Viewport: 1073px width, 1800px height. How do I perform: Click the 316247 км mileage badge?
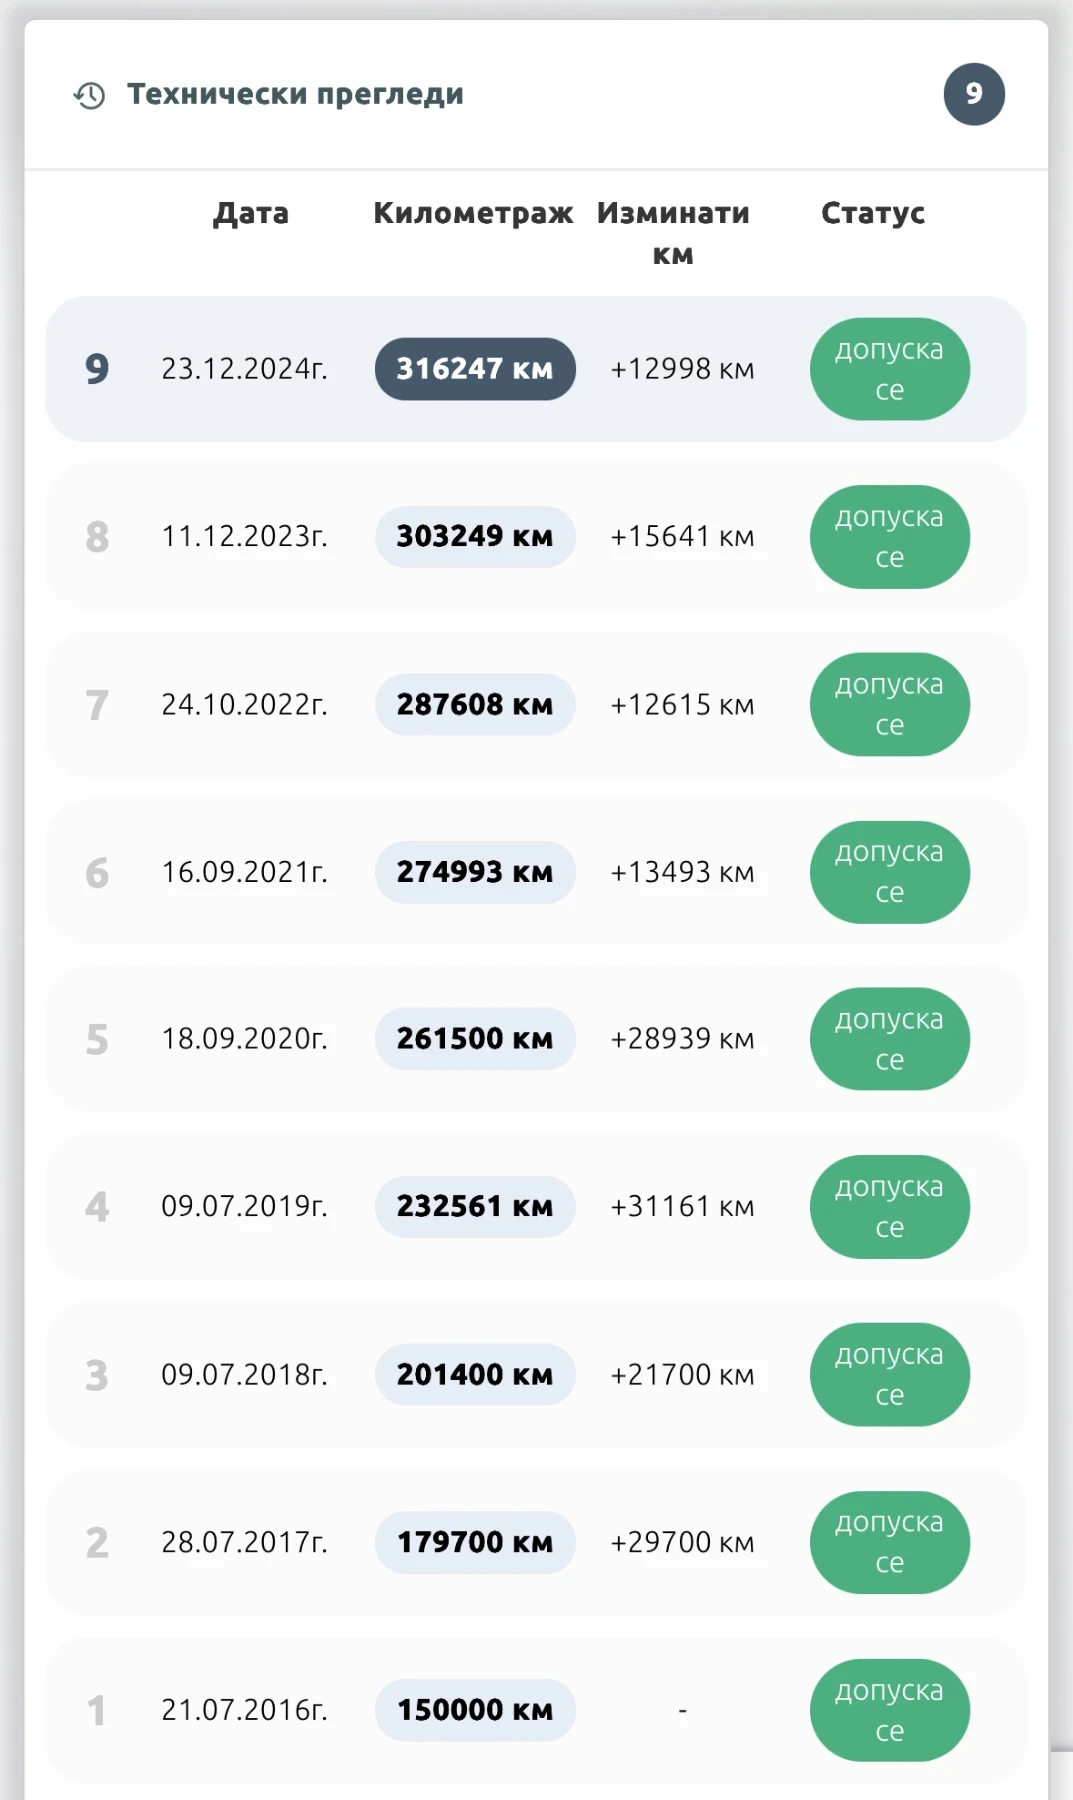pos(475,369)
